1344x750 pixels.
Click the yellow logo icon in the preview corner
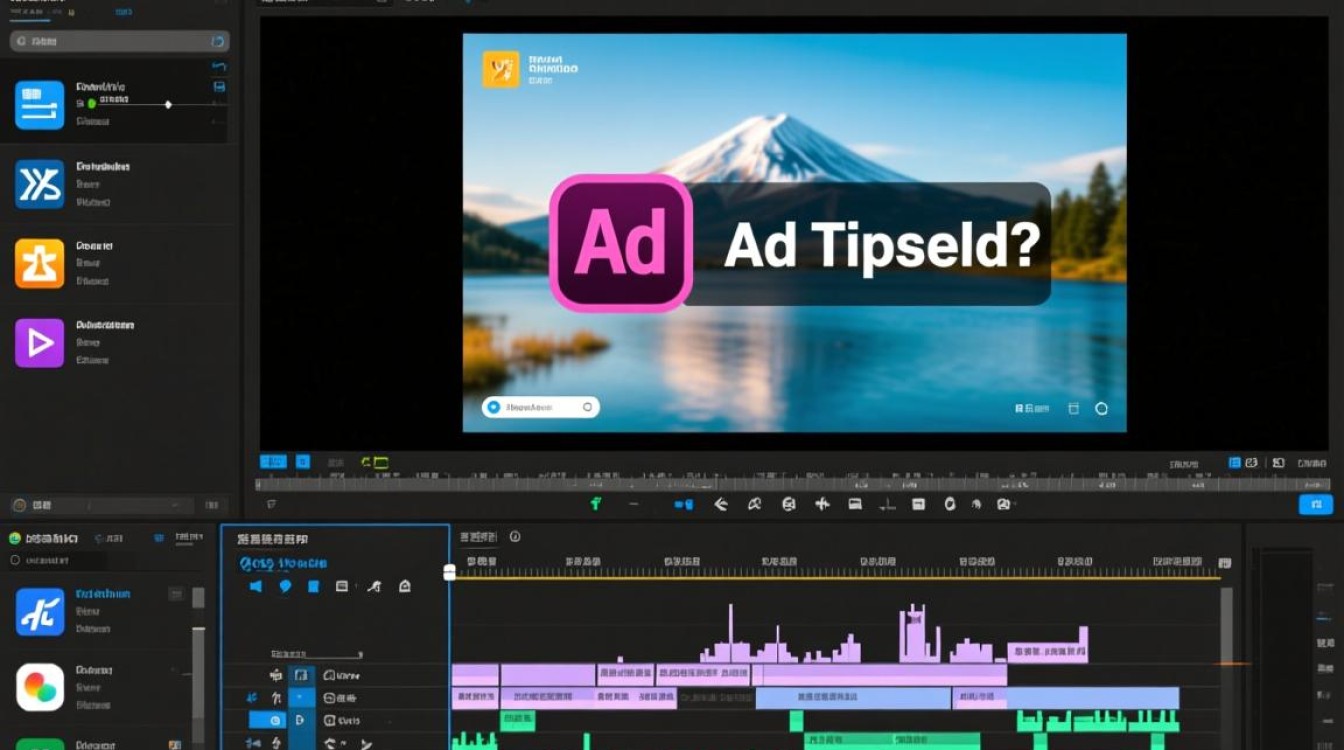[501, 69]
